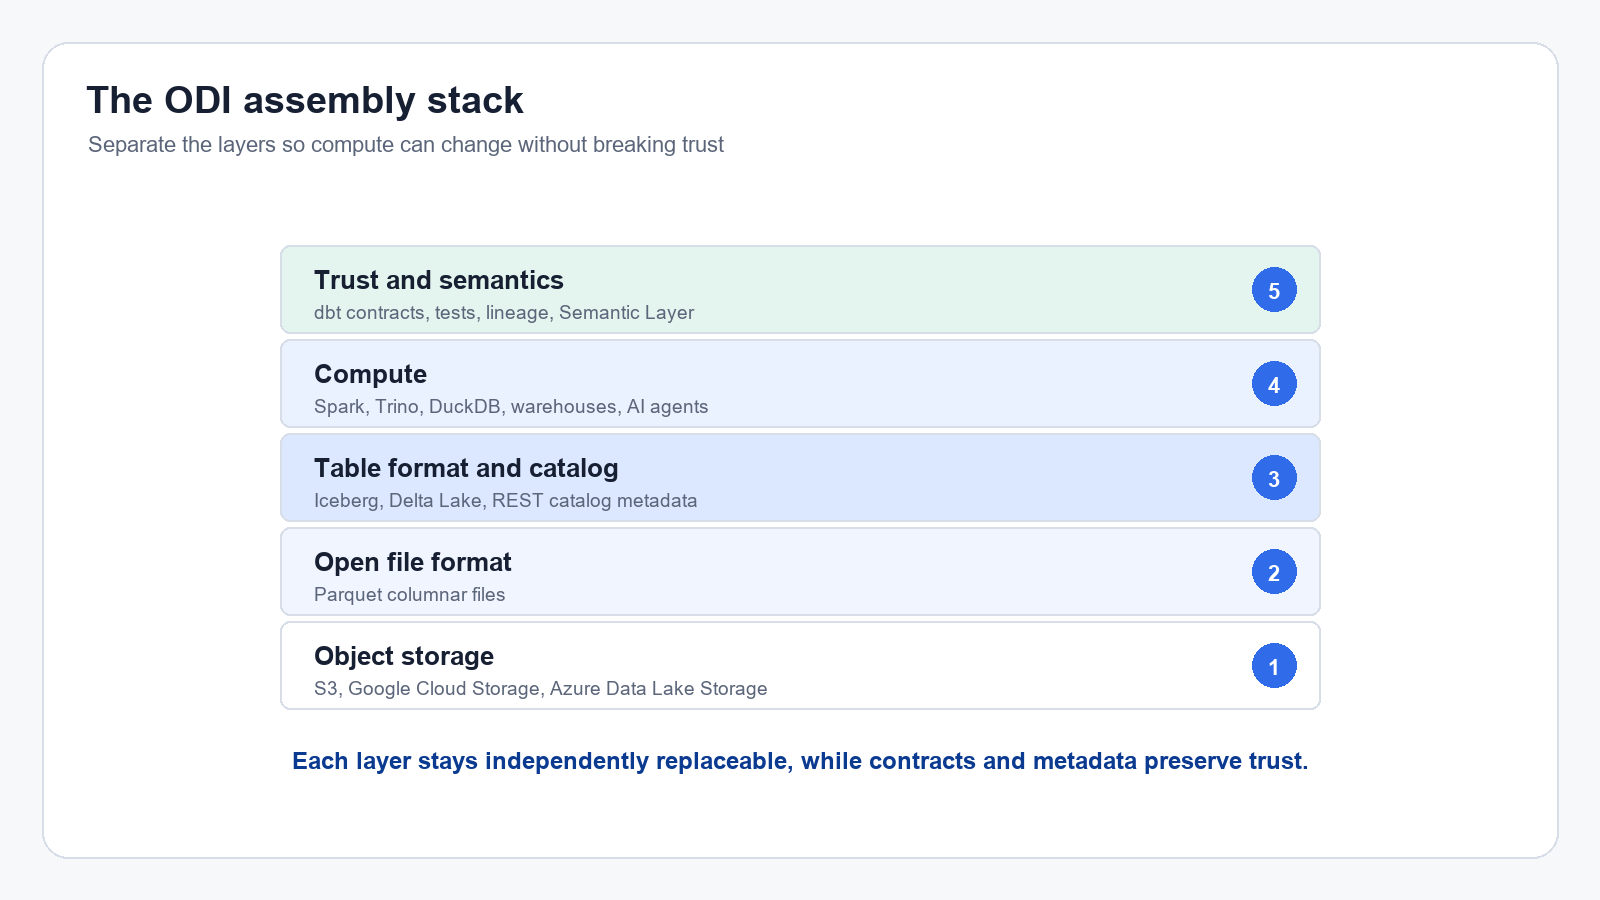Screen dimensions: 1600x900
Task: Click the number 1 circle badge
Action: click(1274, 666)
